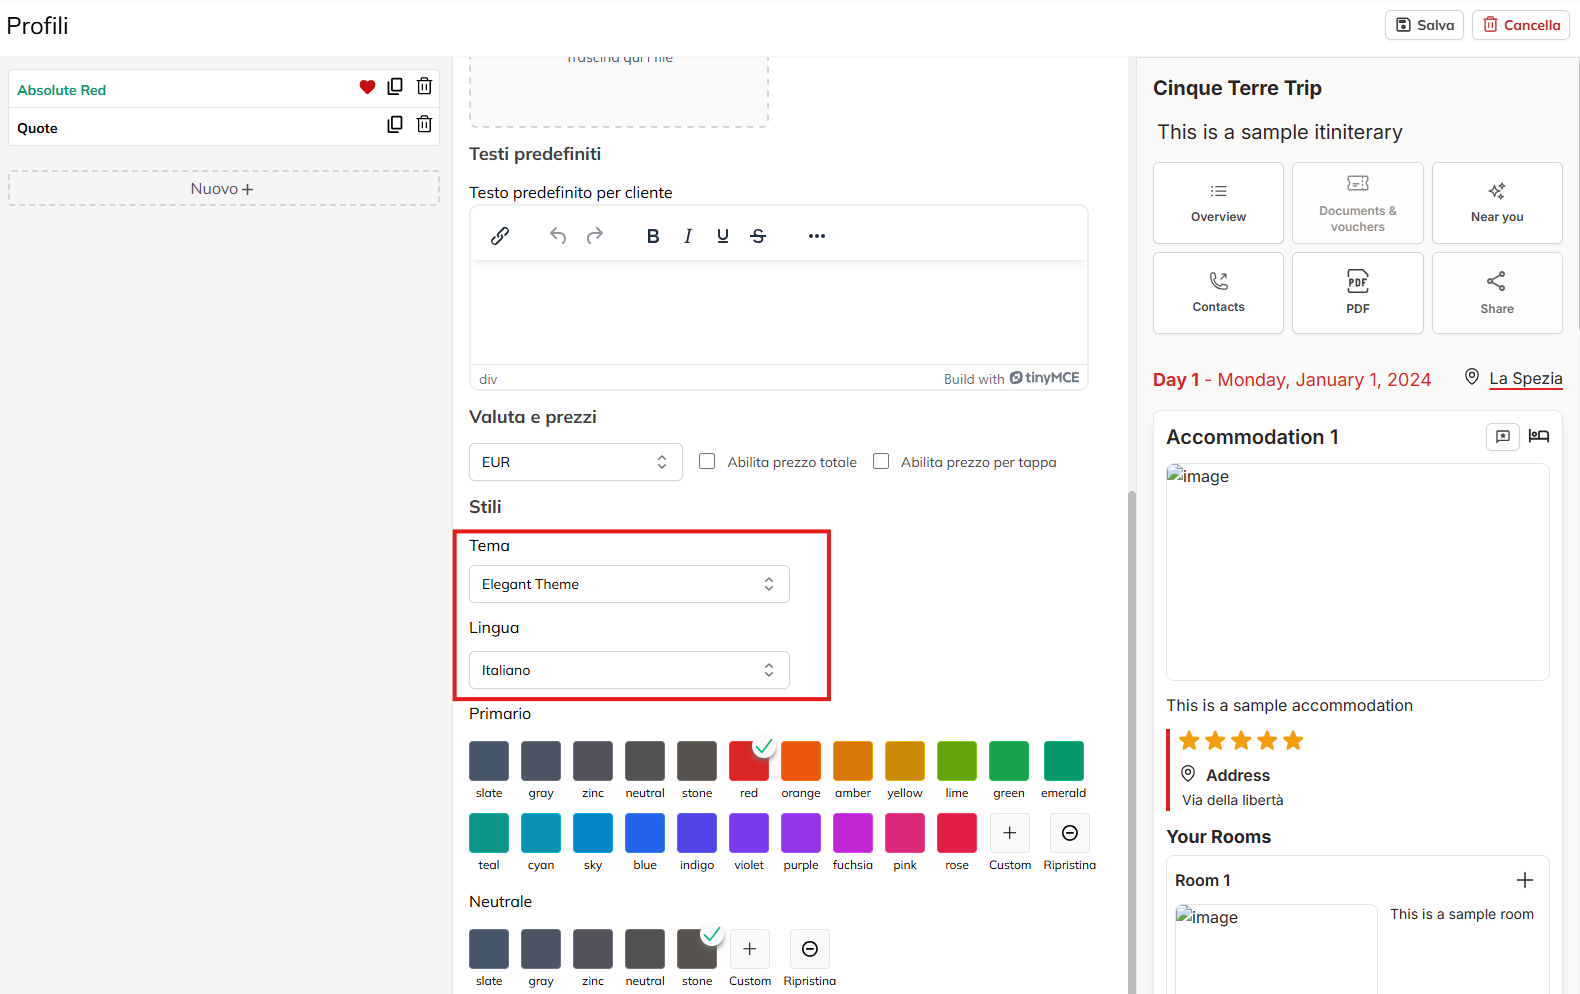Viewport: 1580px width, 994px height.
Task: Delete the Quote profile with trash icon
Action: click(x=424, y=124)
